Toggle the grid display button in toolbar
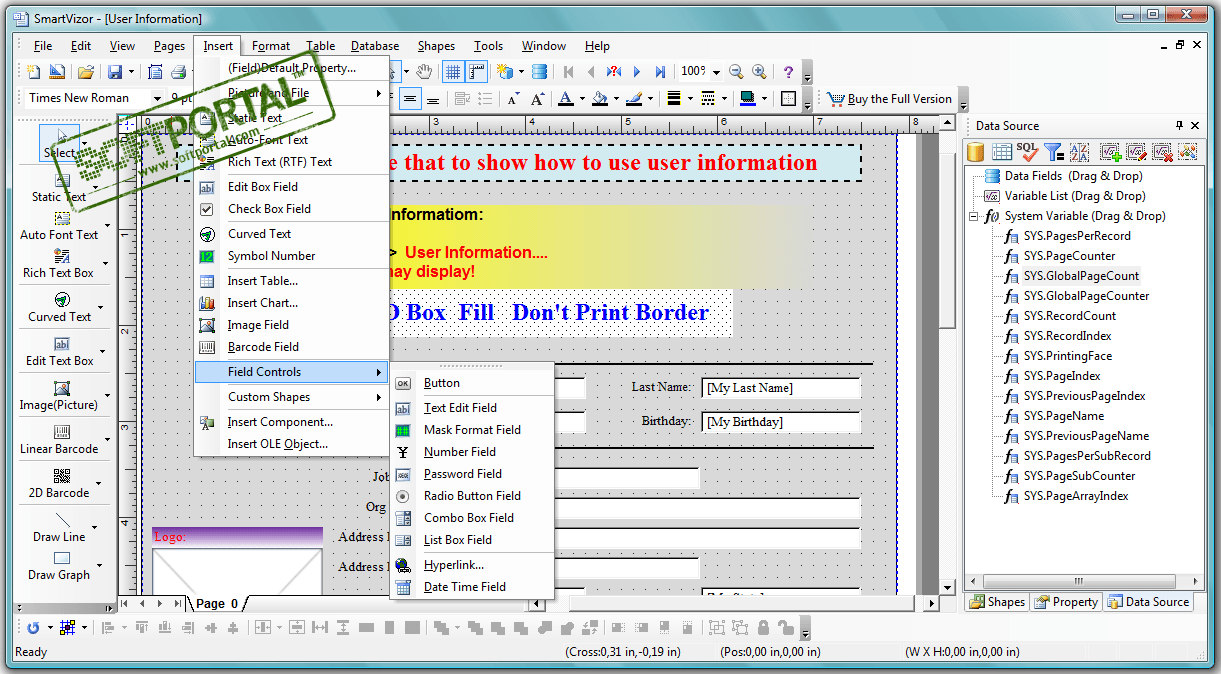Viewport: 1221px width, 674px height. [x=452, y=71]
